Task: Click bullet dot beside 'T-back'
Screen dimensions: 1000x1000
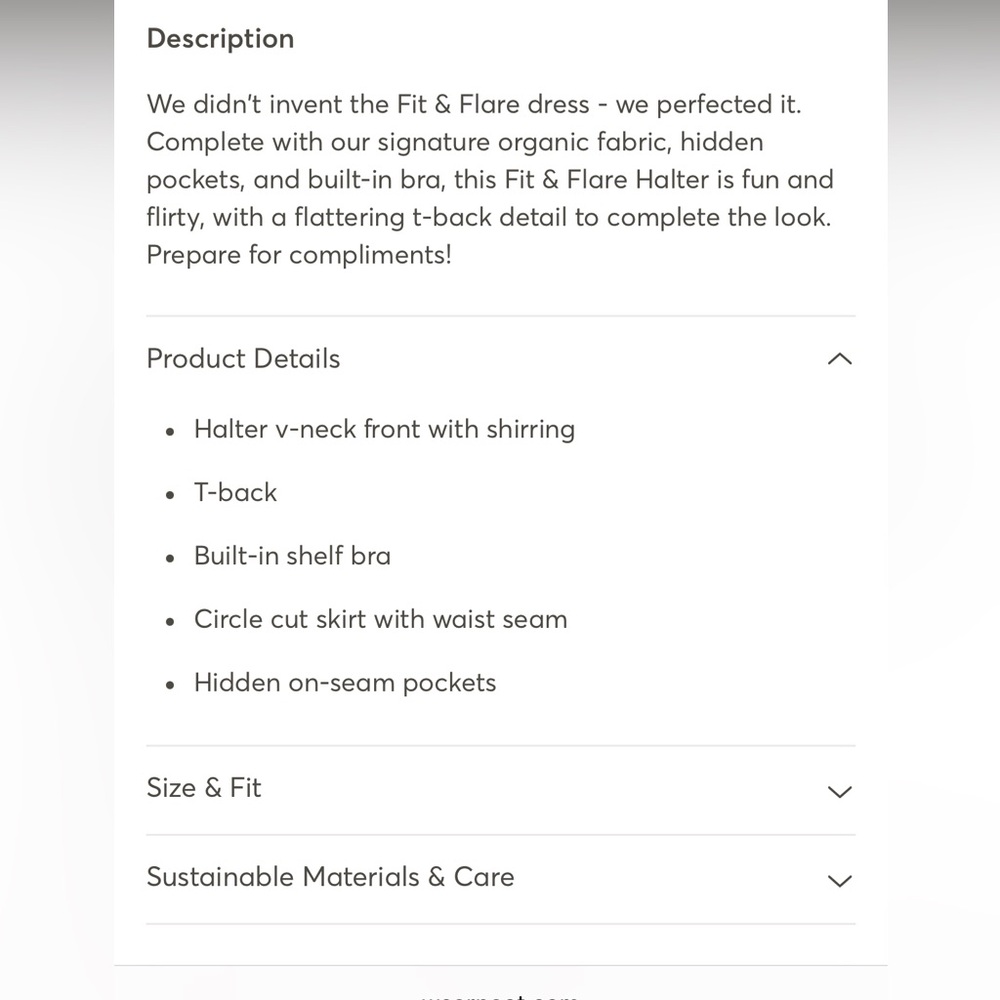Action: pos(170,495)
